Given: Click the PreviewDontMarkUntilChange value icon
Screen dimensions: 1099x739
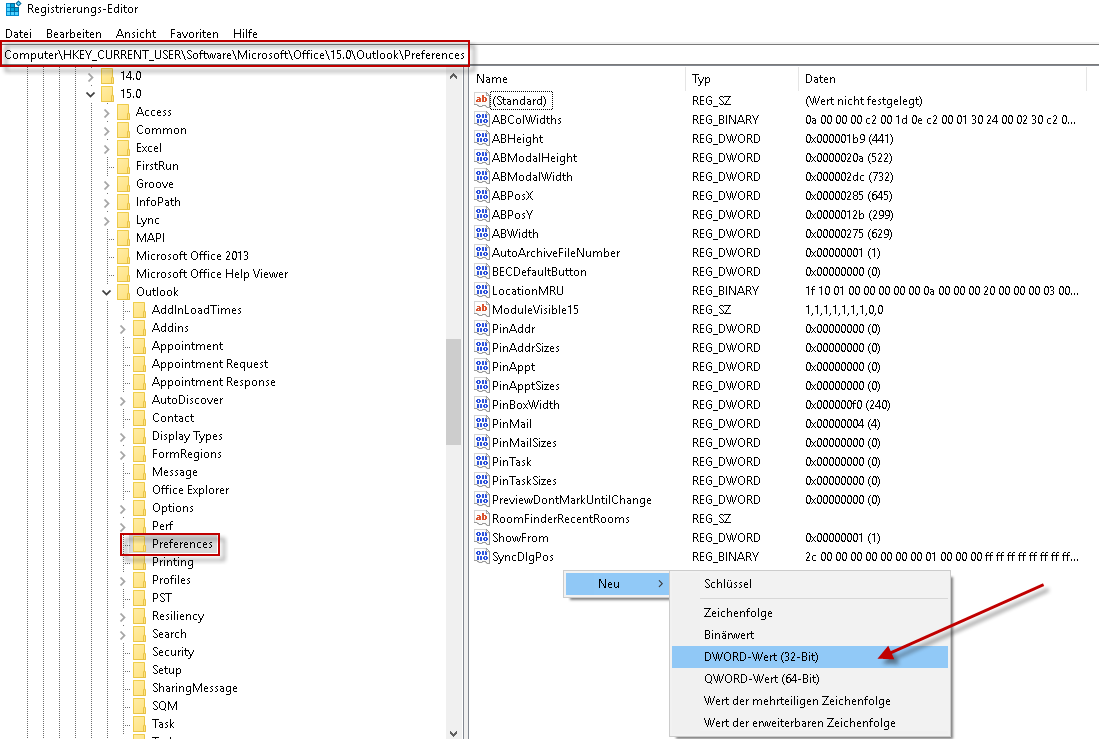Looking at the screenshot, I should click(x=482, y=499).
